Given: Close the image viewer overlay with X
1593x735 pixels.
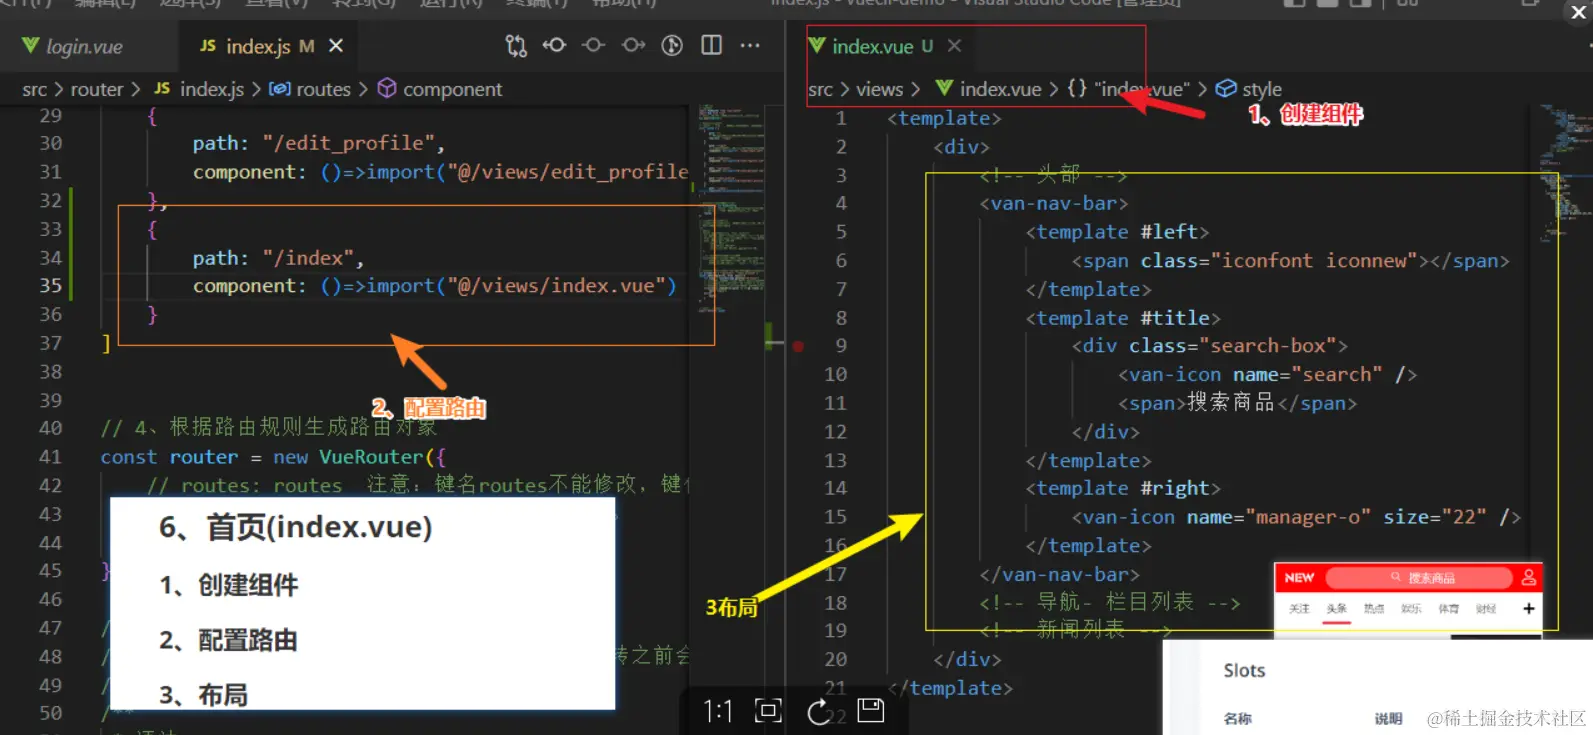Looking at the screenshot, I should point(1579,12).
